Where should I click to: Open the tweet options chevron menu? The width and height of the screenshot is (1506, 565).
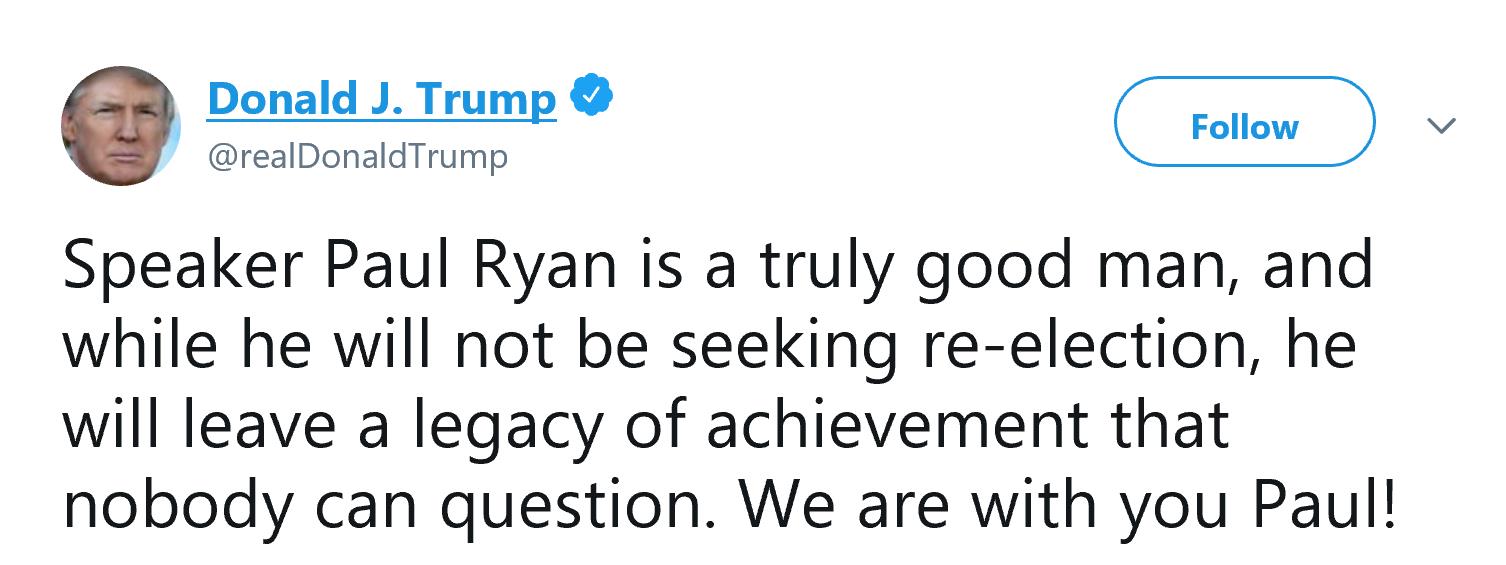tap(1441, 126)
